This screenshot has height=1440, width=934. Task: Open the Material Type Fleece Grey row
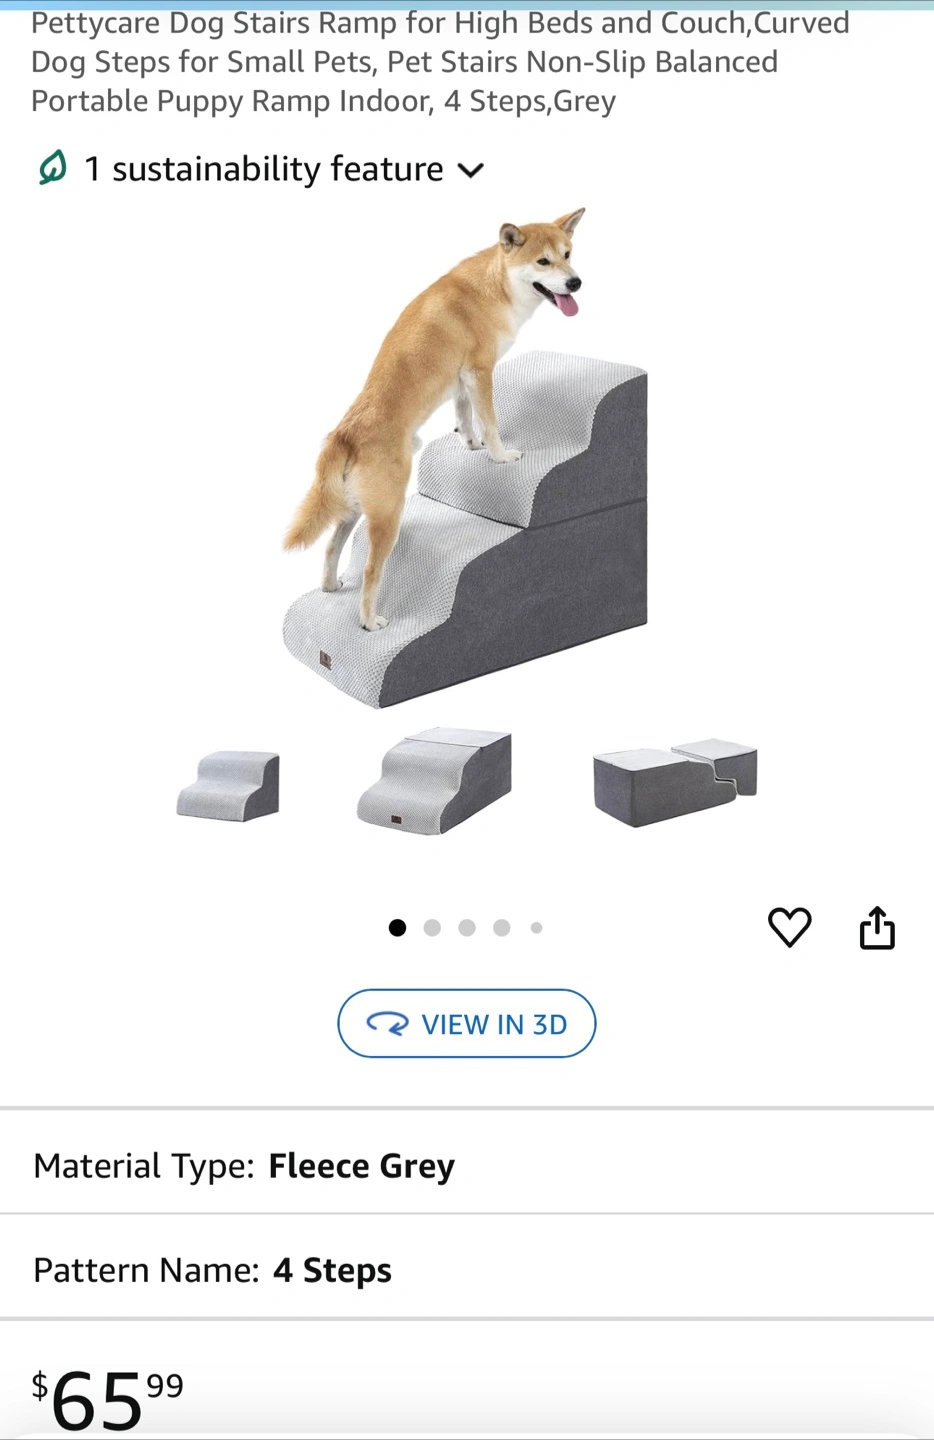click(467, 1166)
